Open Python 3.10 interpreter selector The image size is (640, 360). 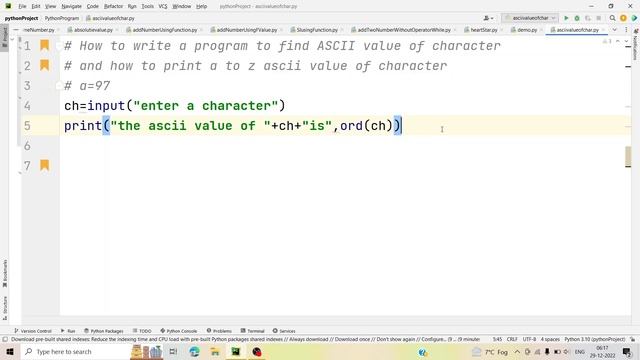595,339
